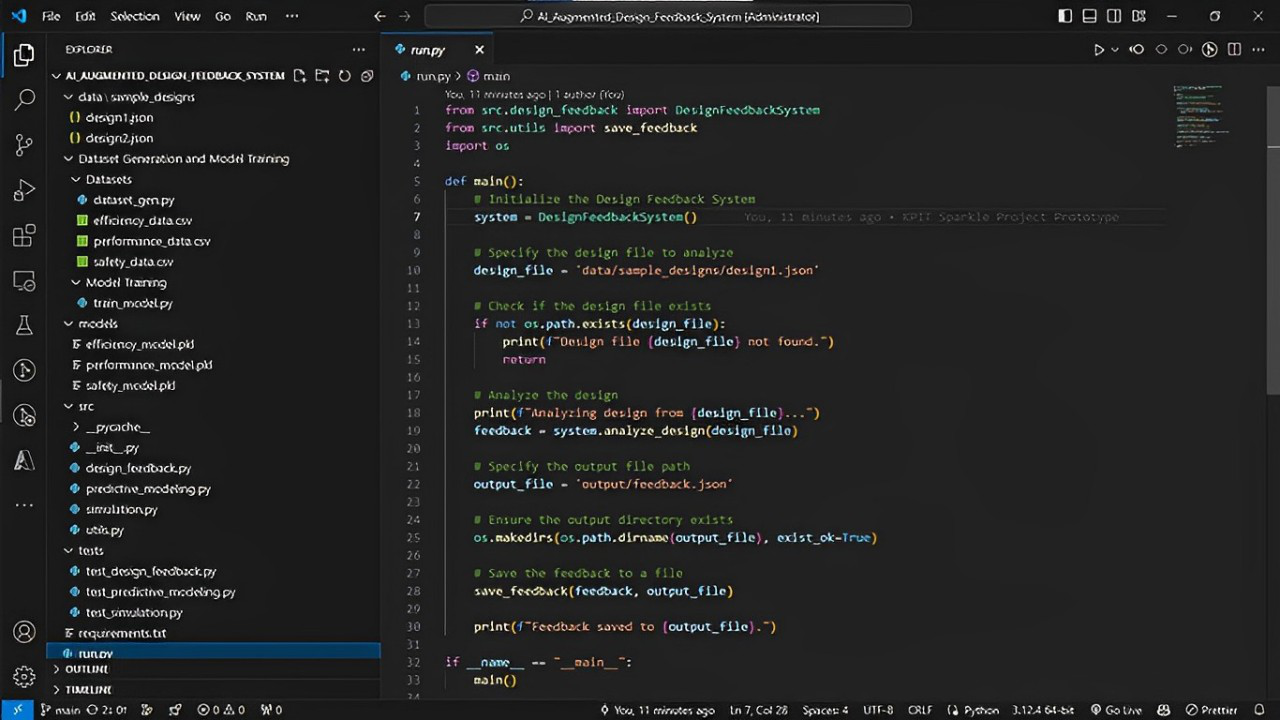Click the code minimap preview
Image resolution: width=1280 pixels, height=720 pixels.
[1203, 115]
